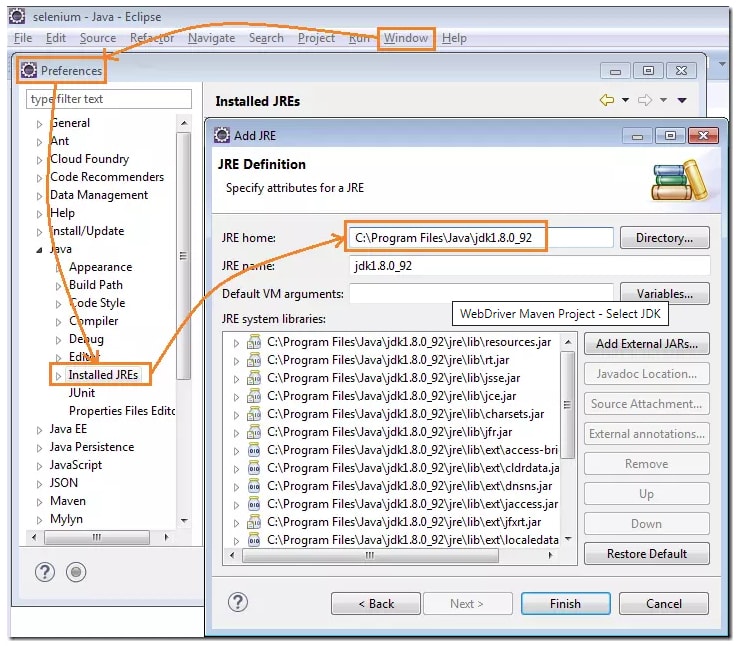Click the Directory... button
741x646 pixels.
point(664,238)
